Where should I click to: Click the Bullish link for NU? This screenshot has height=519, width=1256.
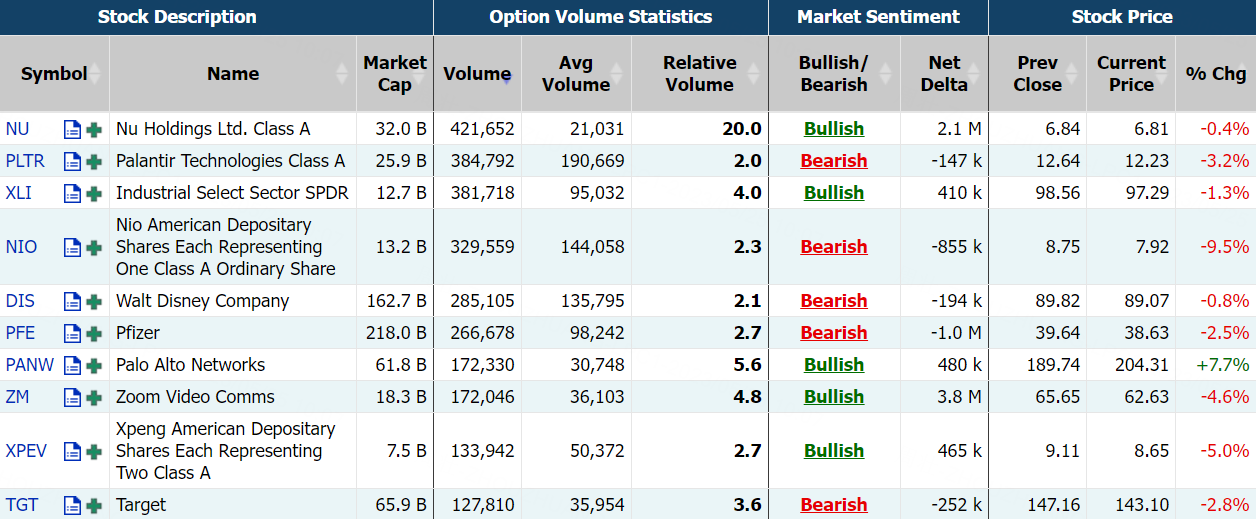[833, 129]
